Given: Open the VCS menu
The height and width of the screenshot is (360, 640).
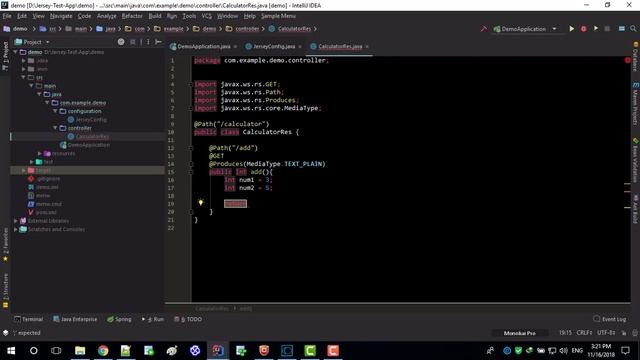Looking at the screenshot, I should click(x=207, y=16).
